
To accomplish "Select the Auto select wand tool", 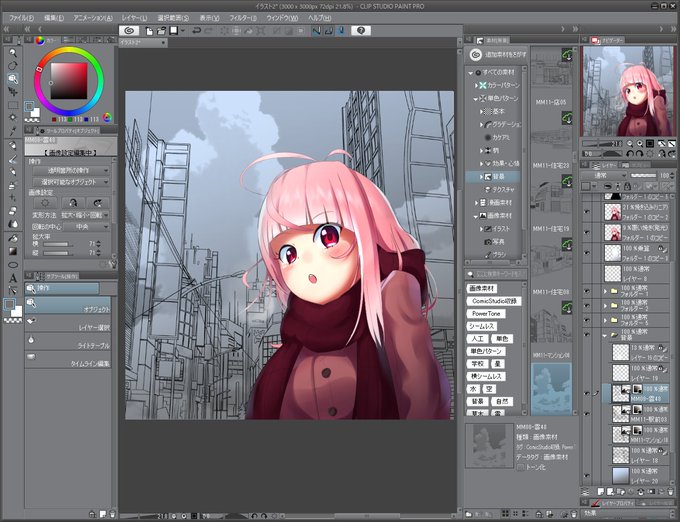I will pyautogui.click(x=13, y=117).
